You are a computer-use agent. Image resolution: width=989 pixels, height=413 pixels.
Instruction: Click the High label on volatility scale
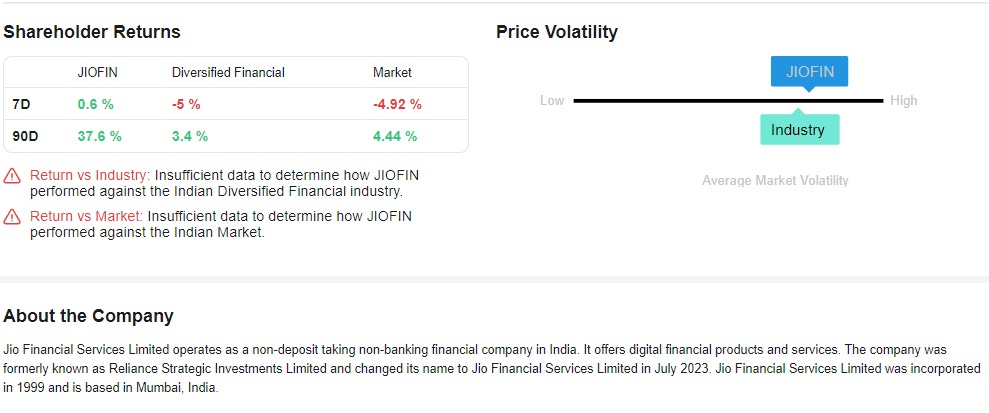point(904,101)
